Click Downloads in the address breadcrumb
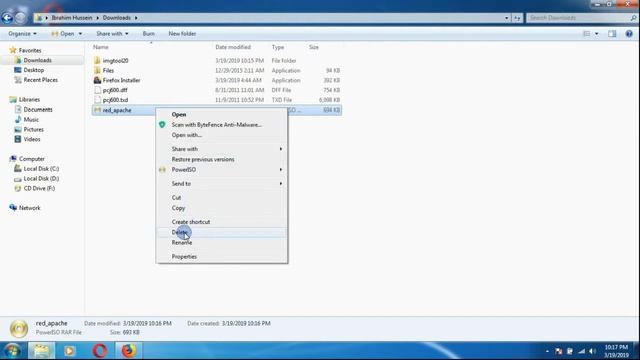Image resolution: width=640 pixels, height=360 pixels. (x=117, y=18)
